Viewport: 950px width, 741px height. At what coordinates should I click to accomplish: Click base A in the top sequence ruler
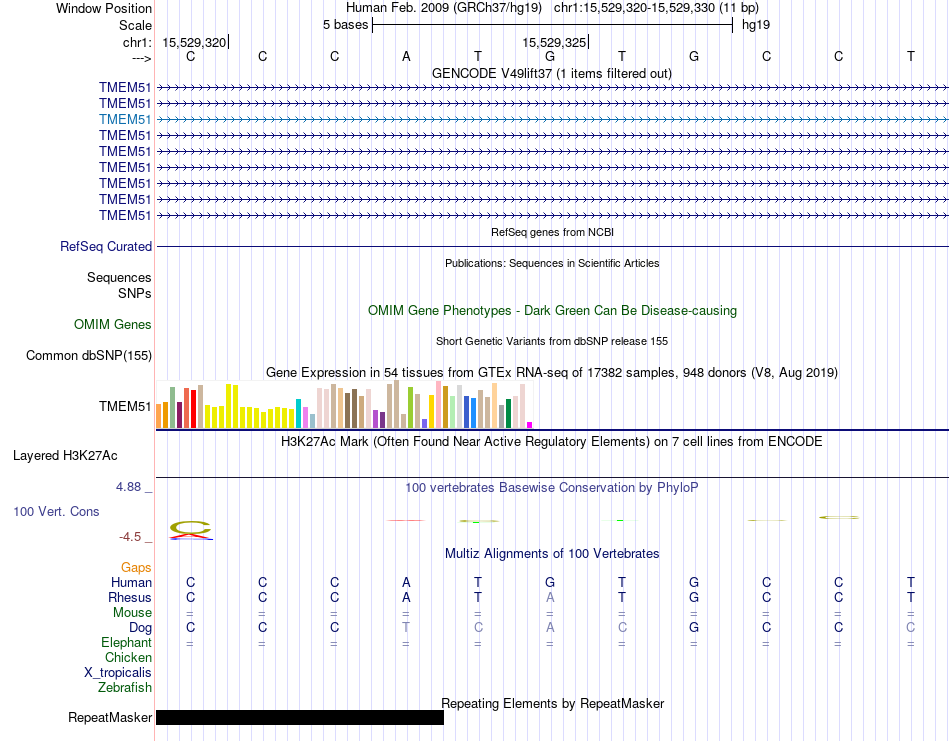click(406, 56)
